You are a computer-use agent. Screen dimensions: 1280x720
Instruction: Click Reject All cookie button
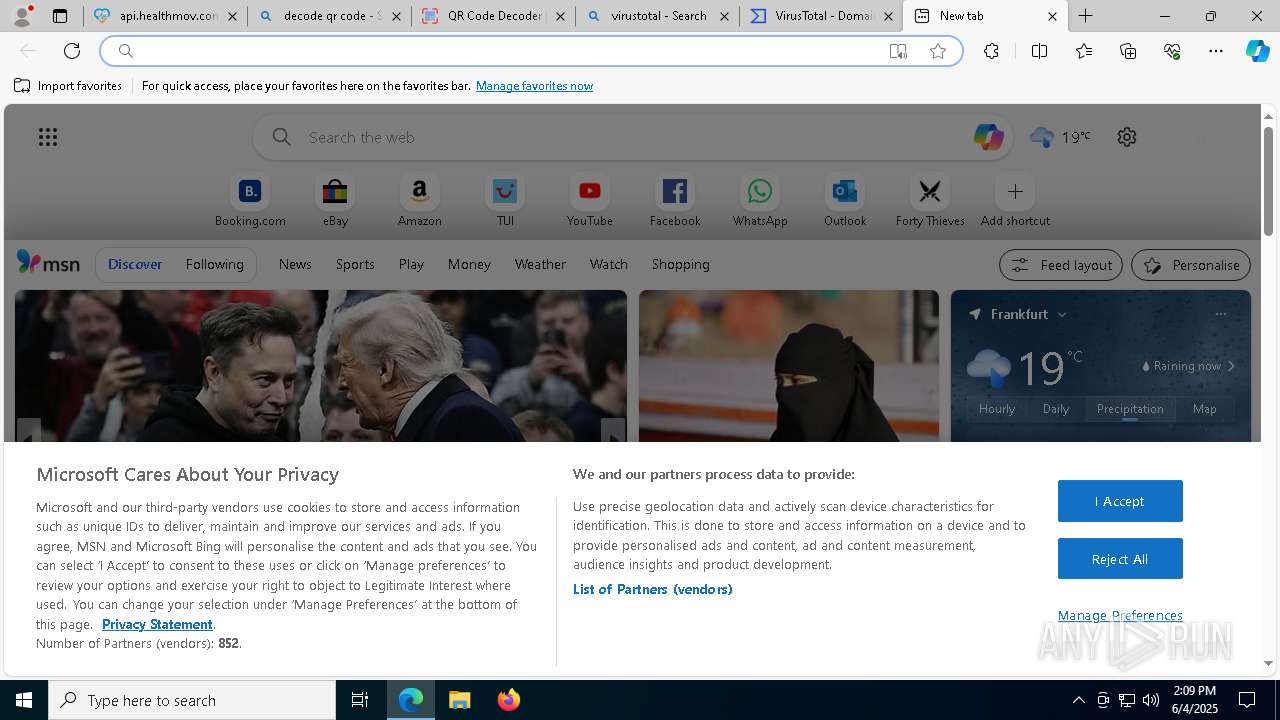click(1120, 559)
